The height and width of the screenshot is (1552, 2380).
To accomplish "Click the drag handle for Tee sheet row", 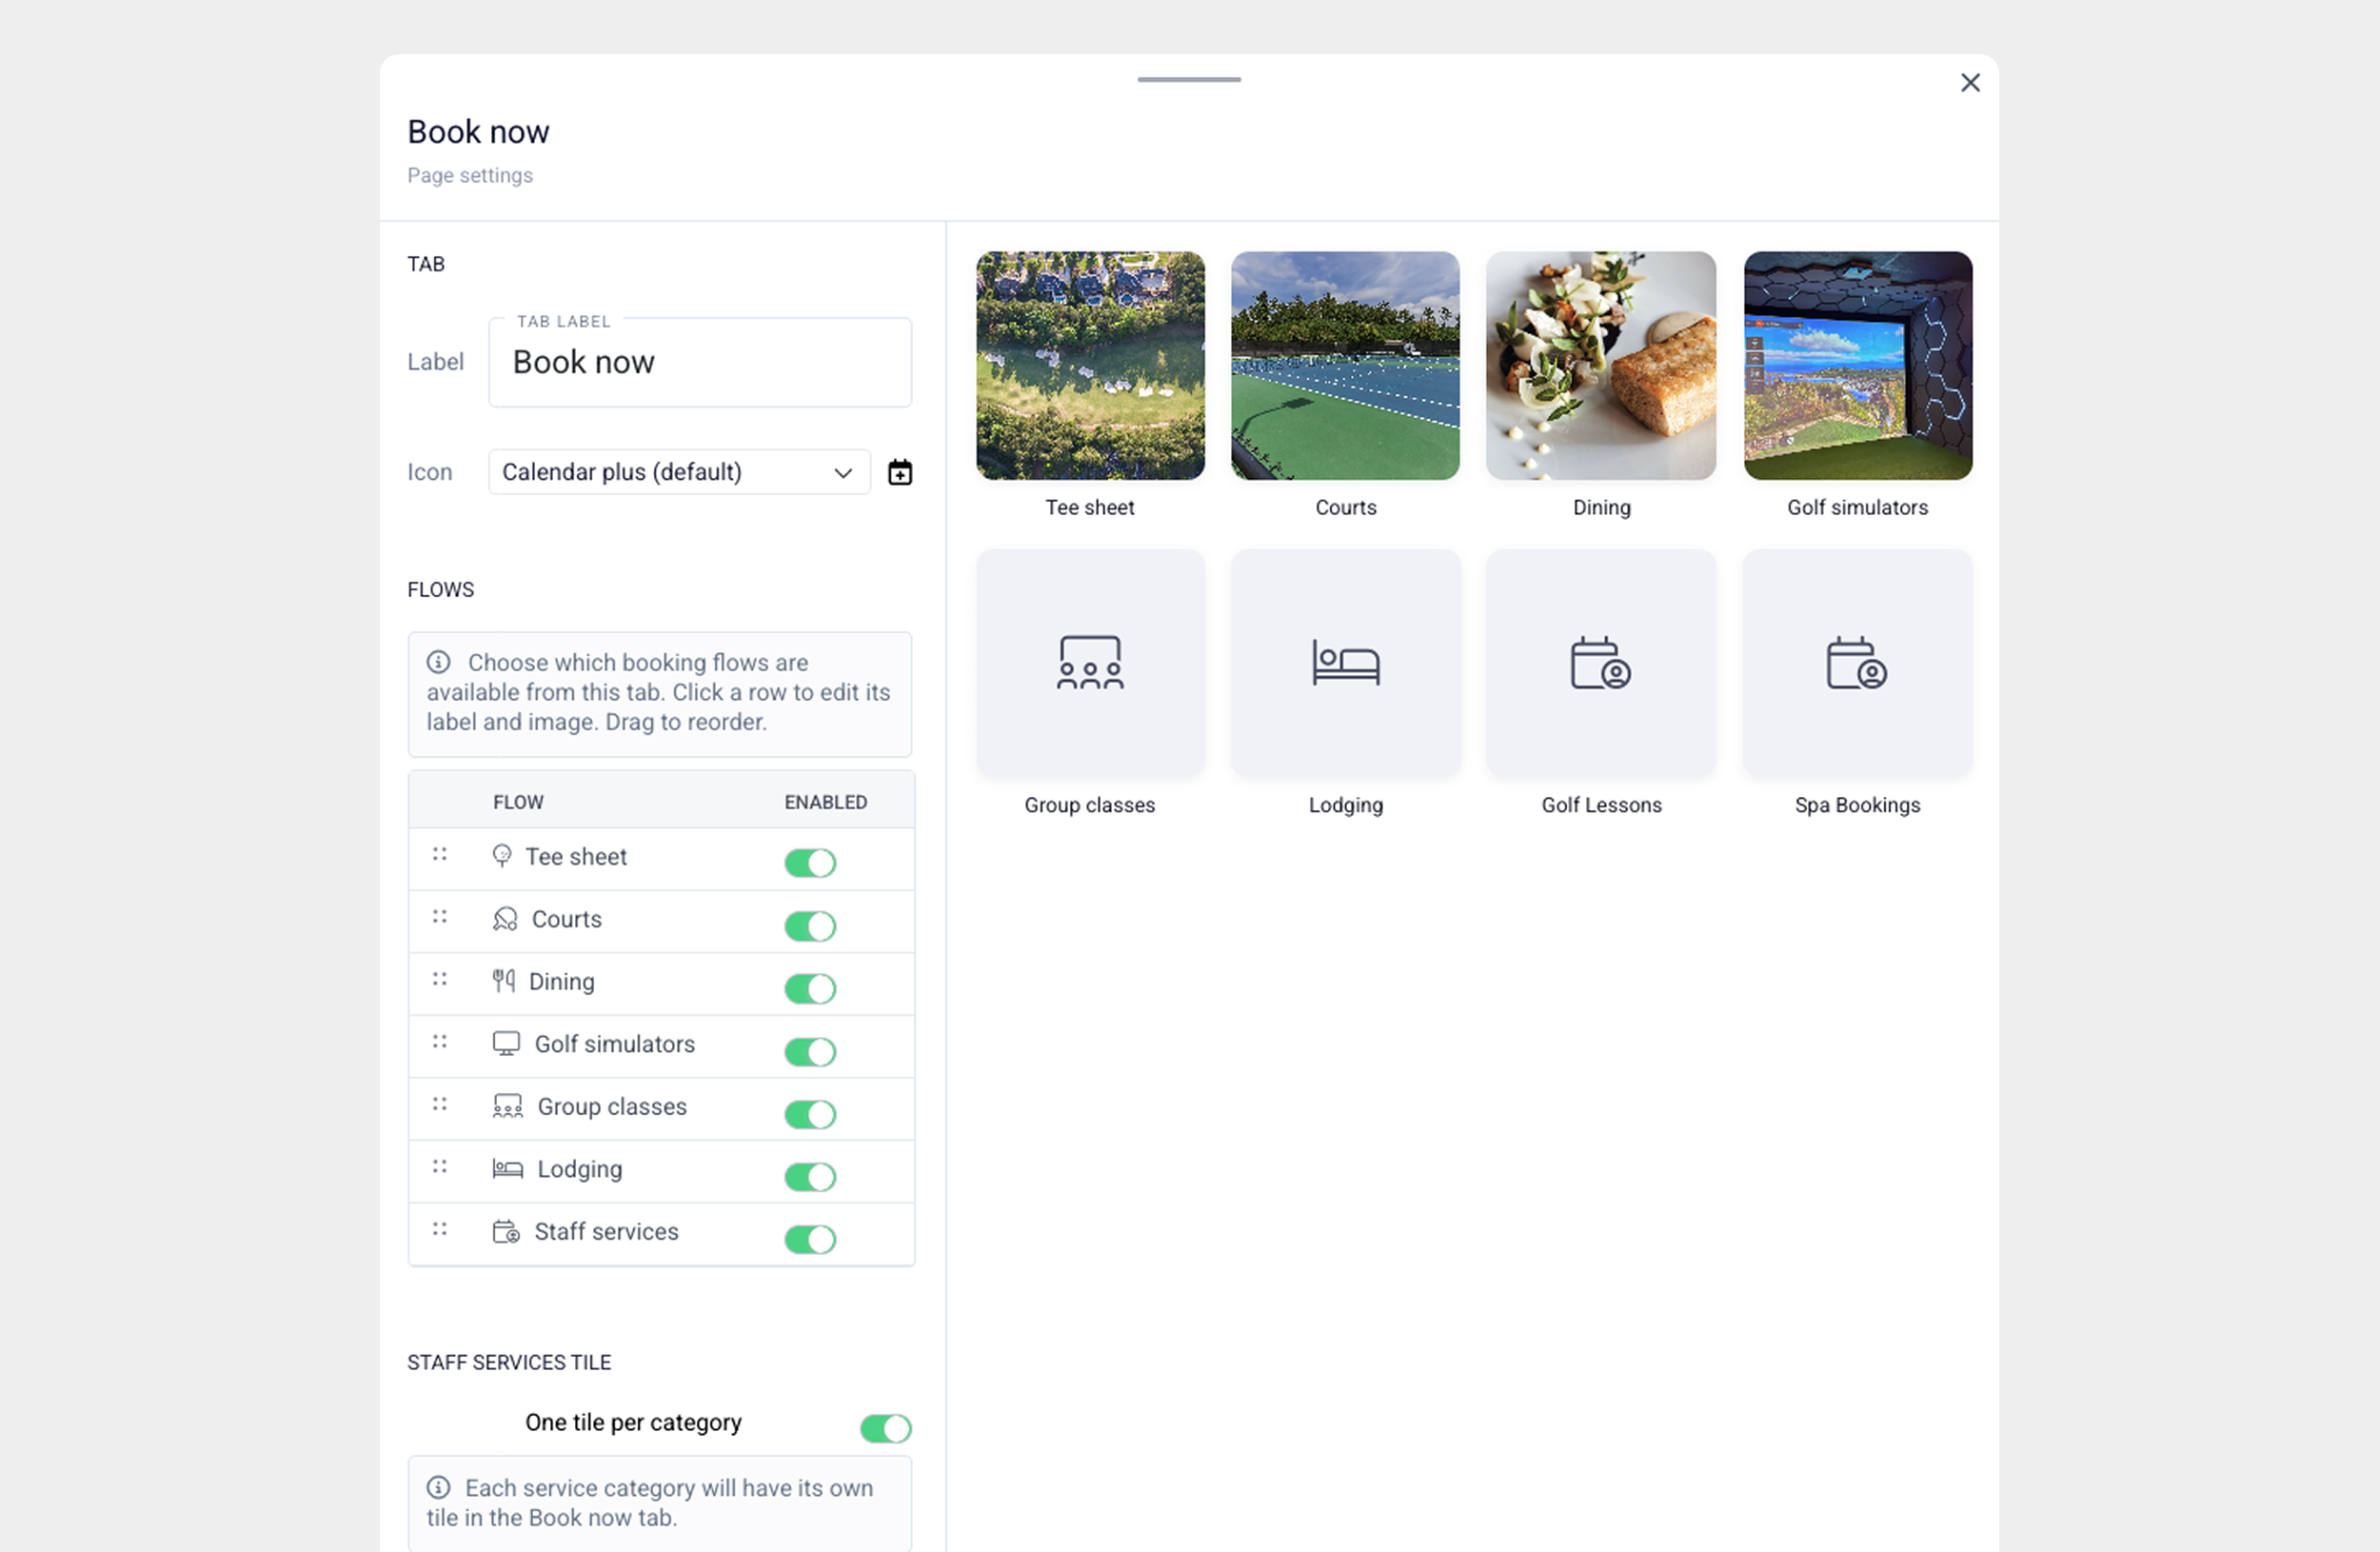I will [439, 855].
